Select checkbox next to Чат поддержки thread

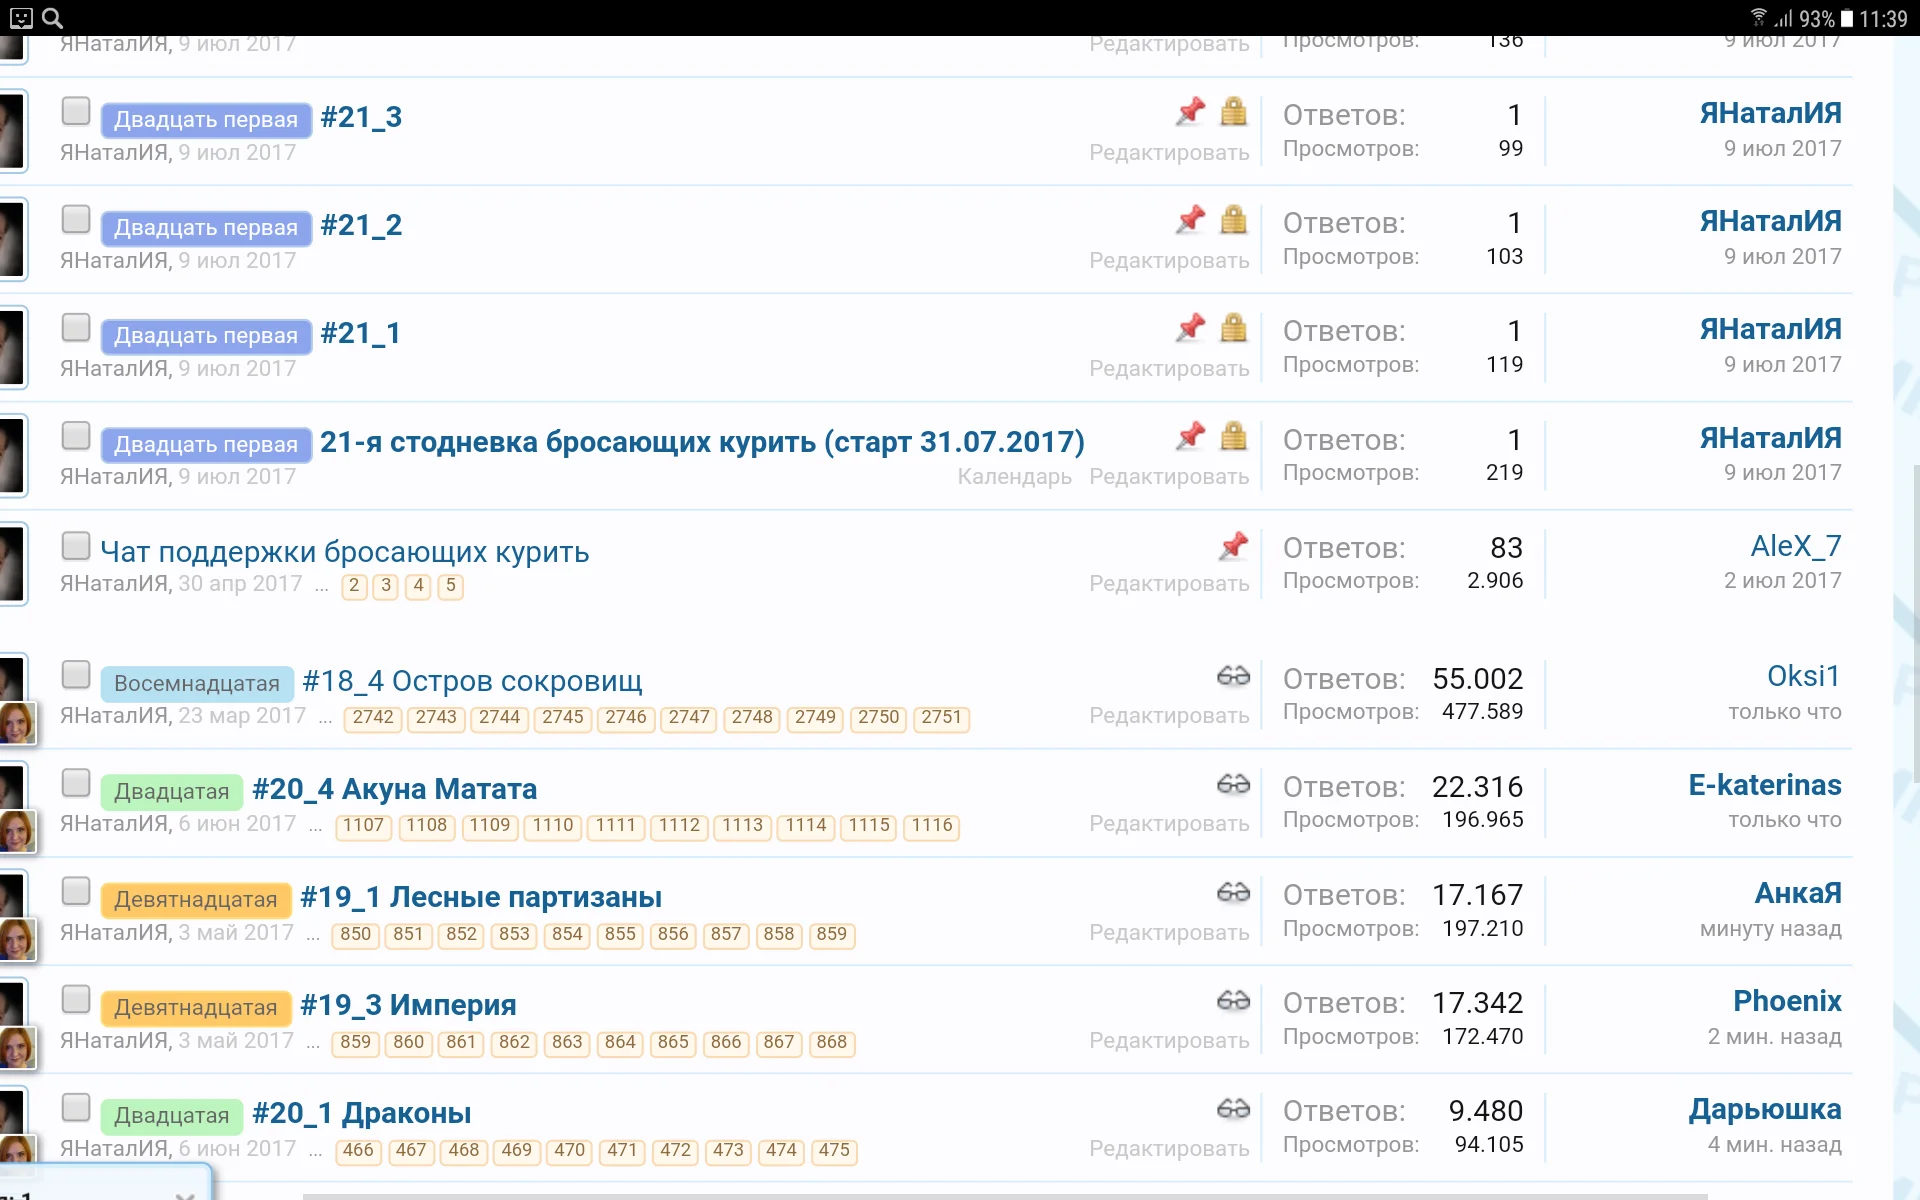coord(76,545)
